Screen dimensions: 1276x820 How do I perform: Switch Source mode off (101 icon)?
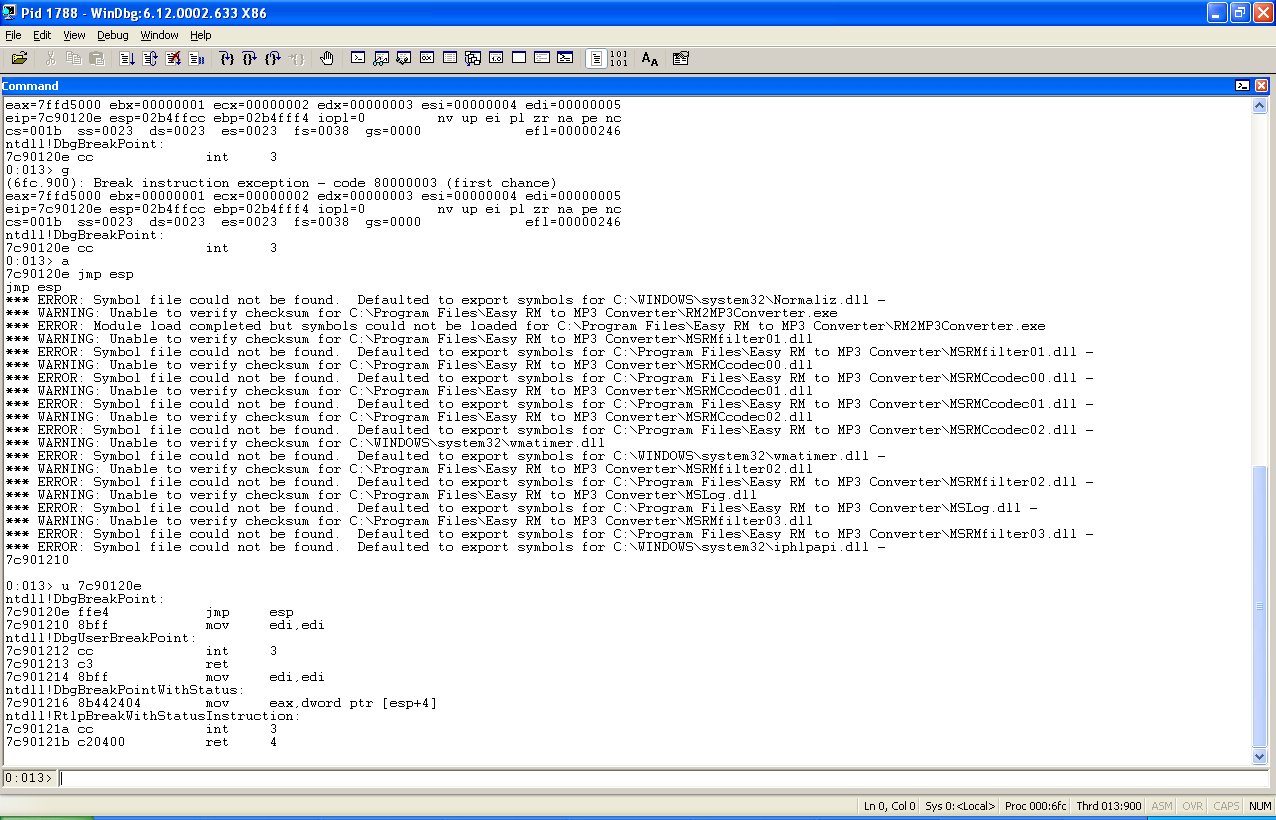[x=619, y=59]
